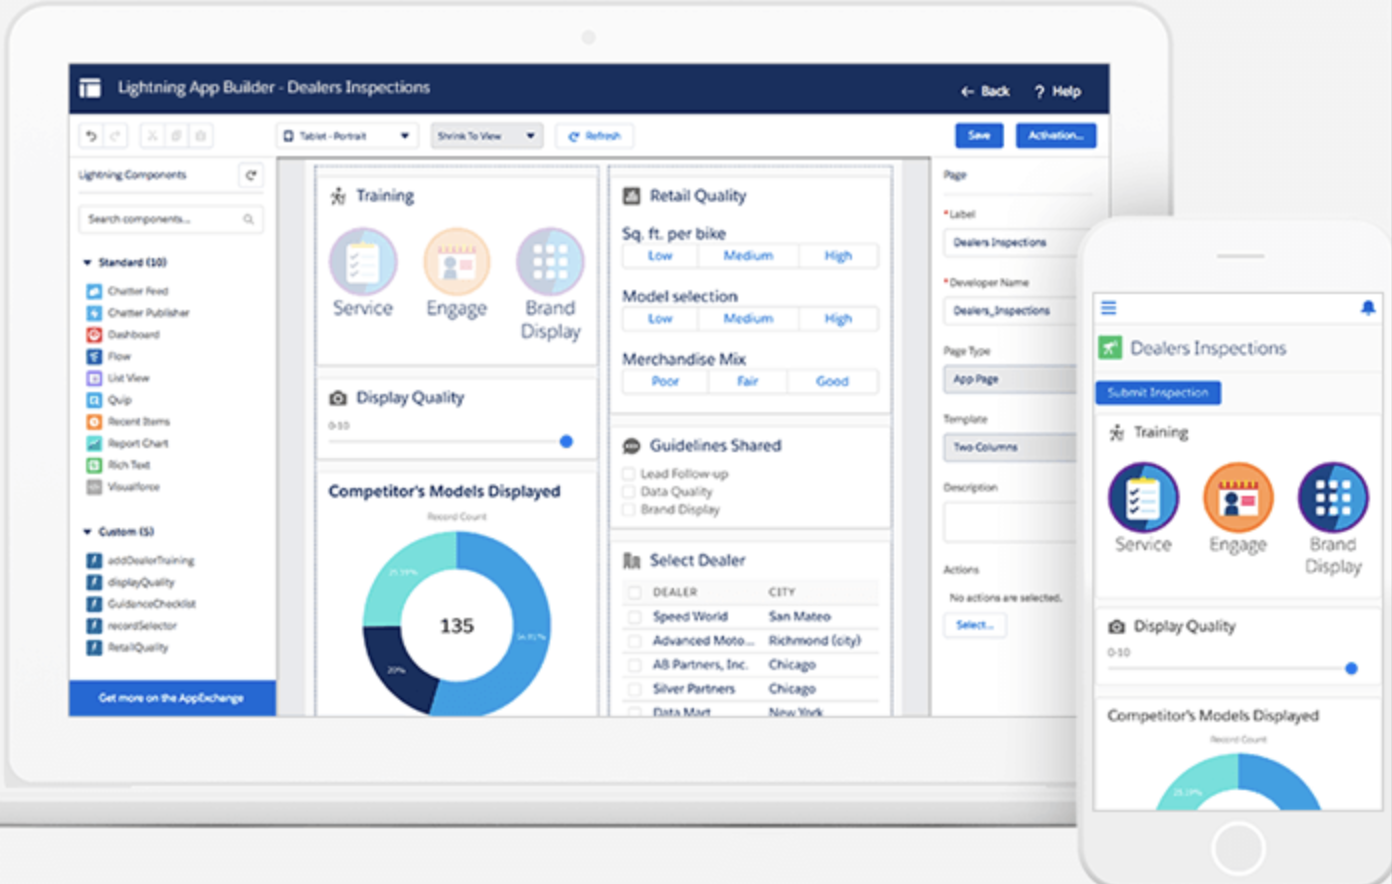
Task: Click the Service icon on phone preview
Action: pos(1144,498)
